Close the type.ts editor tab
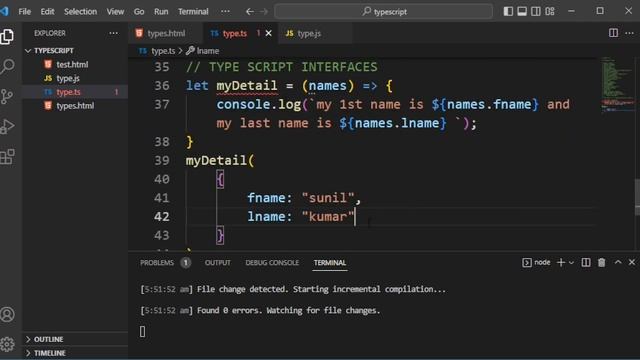 pos(269,33)
